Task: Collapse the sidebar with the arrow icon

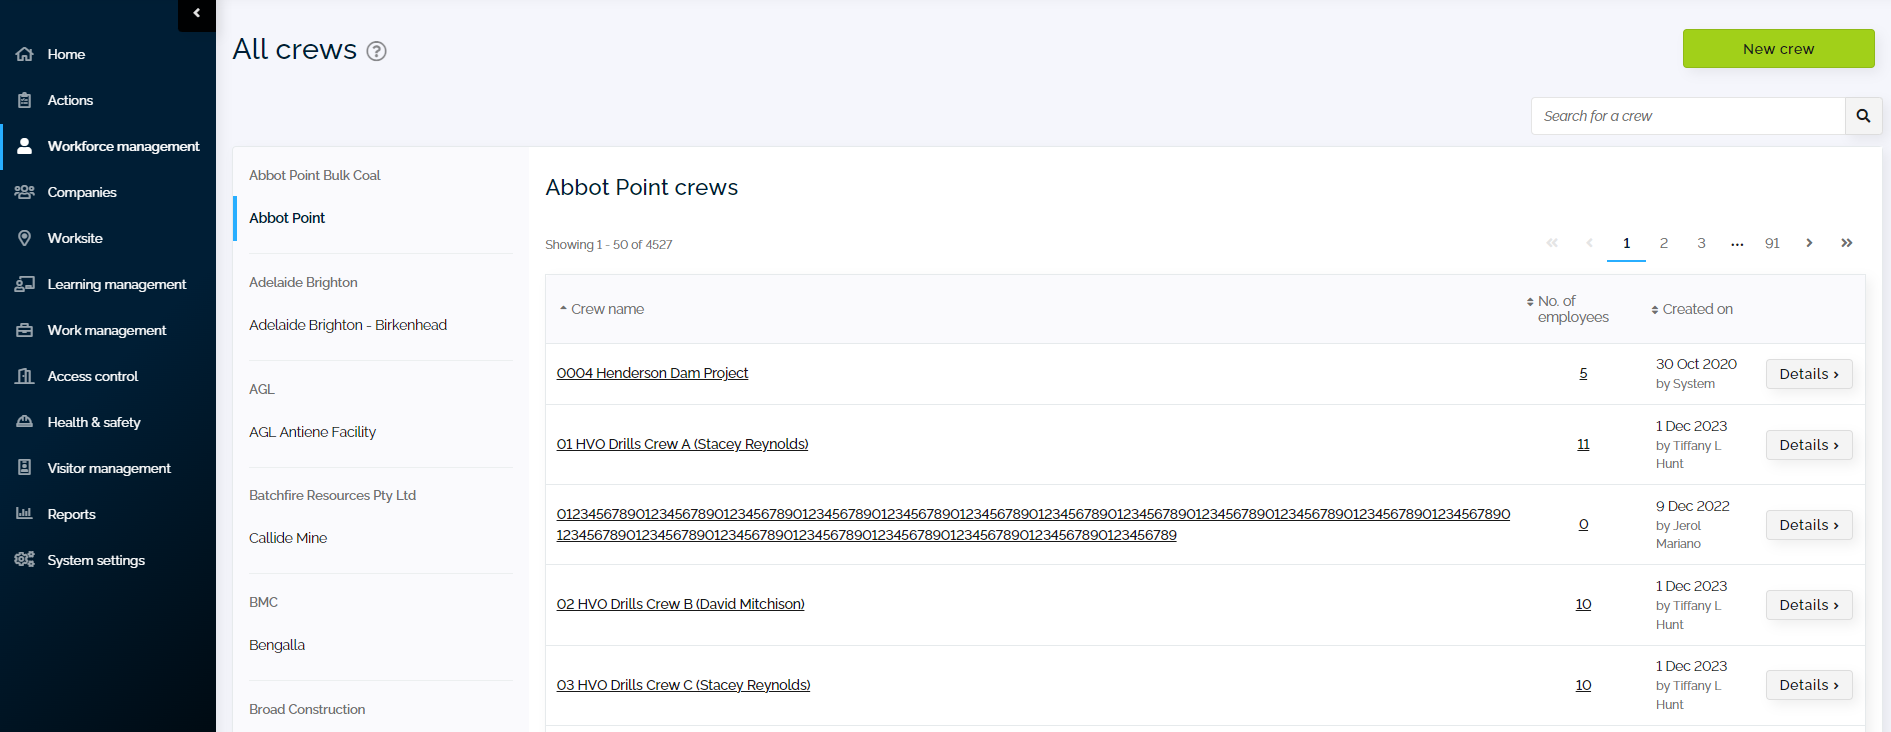Action: coord(197,14)
